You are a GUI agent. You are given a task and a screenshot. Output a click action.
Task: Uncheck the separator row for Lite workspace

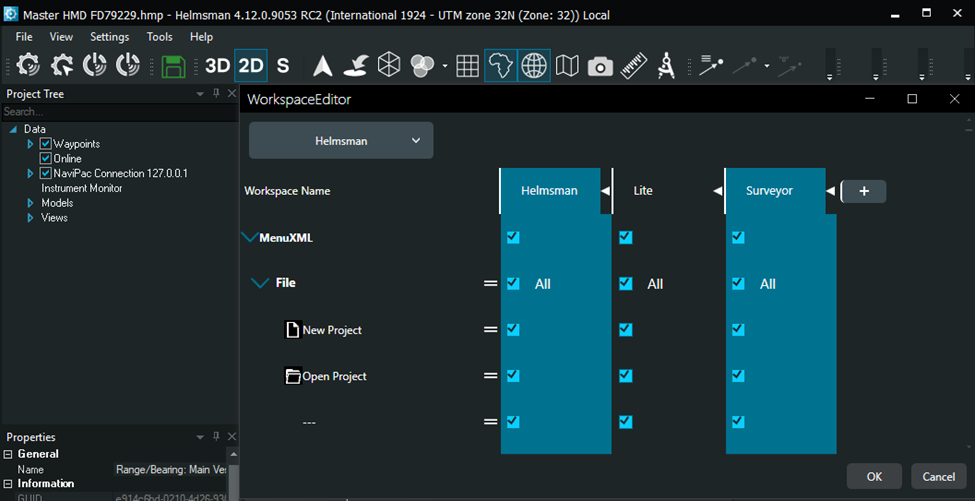[626, 422]
